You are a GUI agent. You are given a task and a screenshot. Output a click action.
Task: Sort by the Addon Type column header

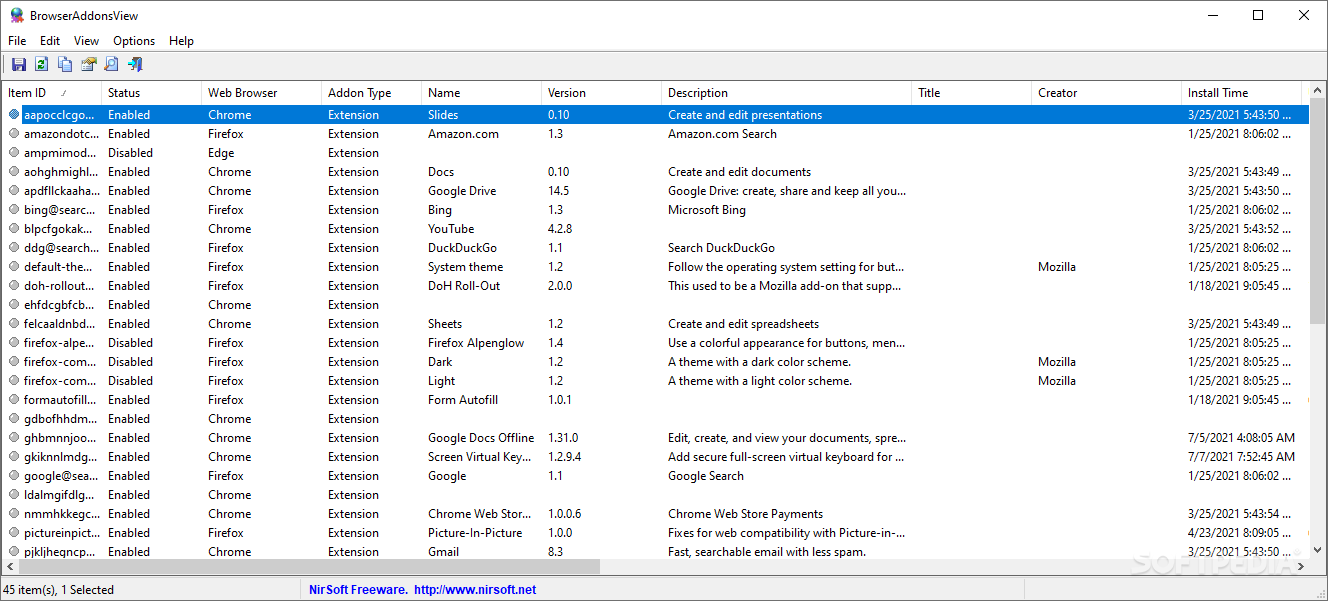[371, 93]
